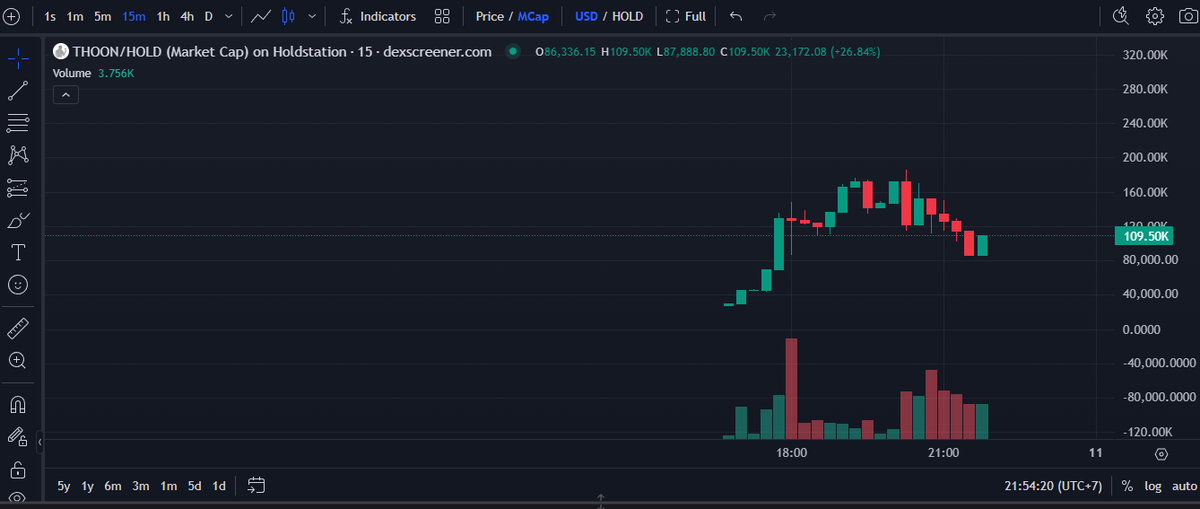The image size is (1200, 509).
Task: Set date range to 3m
Action: [141, 486]
